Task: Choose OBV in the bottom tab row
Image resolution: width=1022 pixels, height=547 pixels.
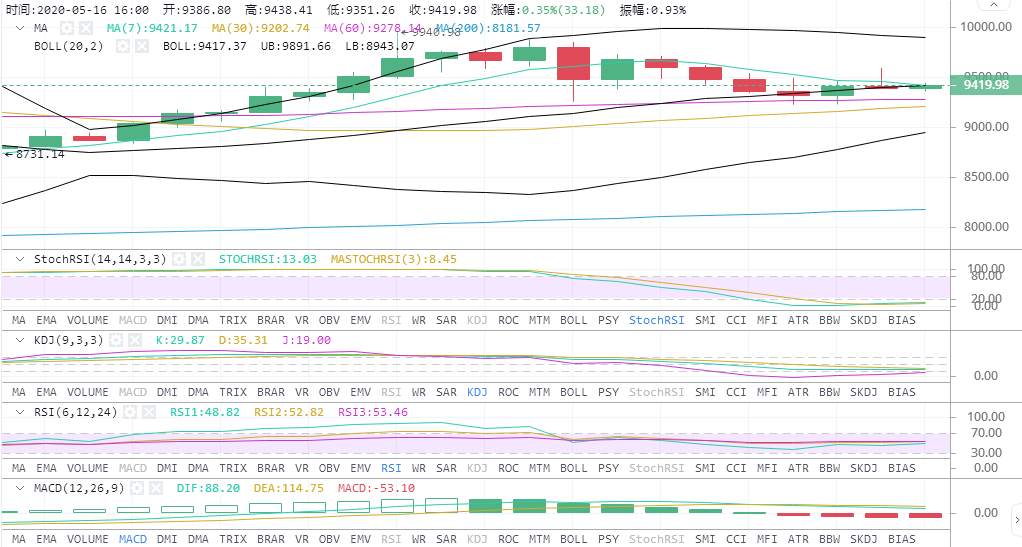Action: 329,539
